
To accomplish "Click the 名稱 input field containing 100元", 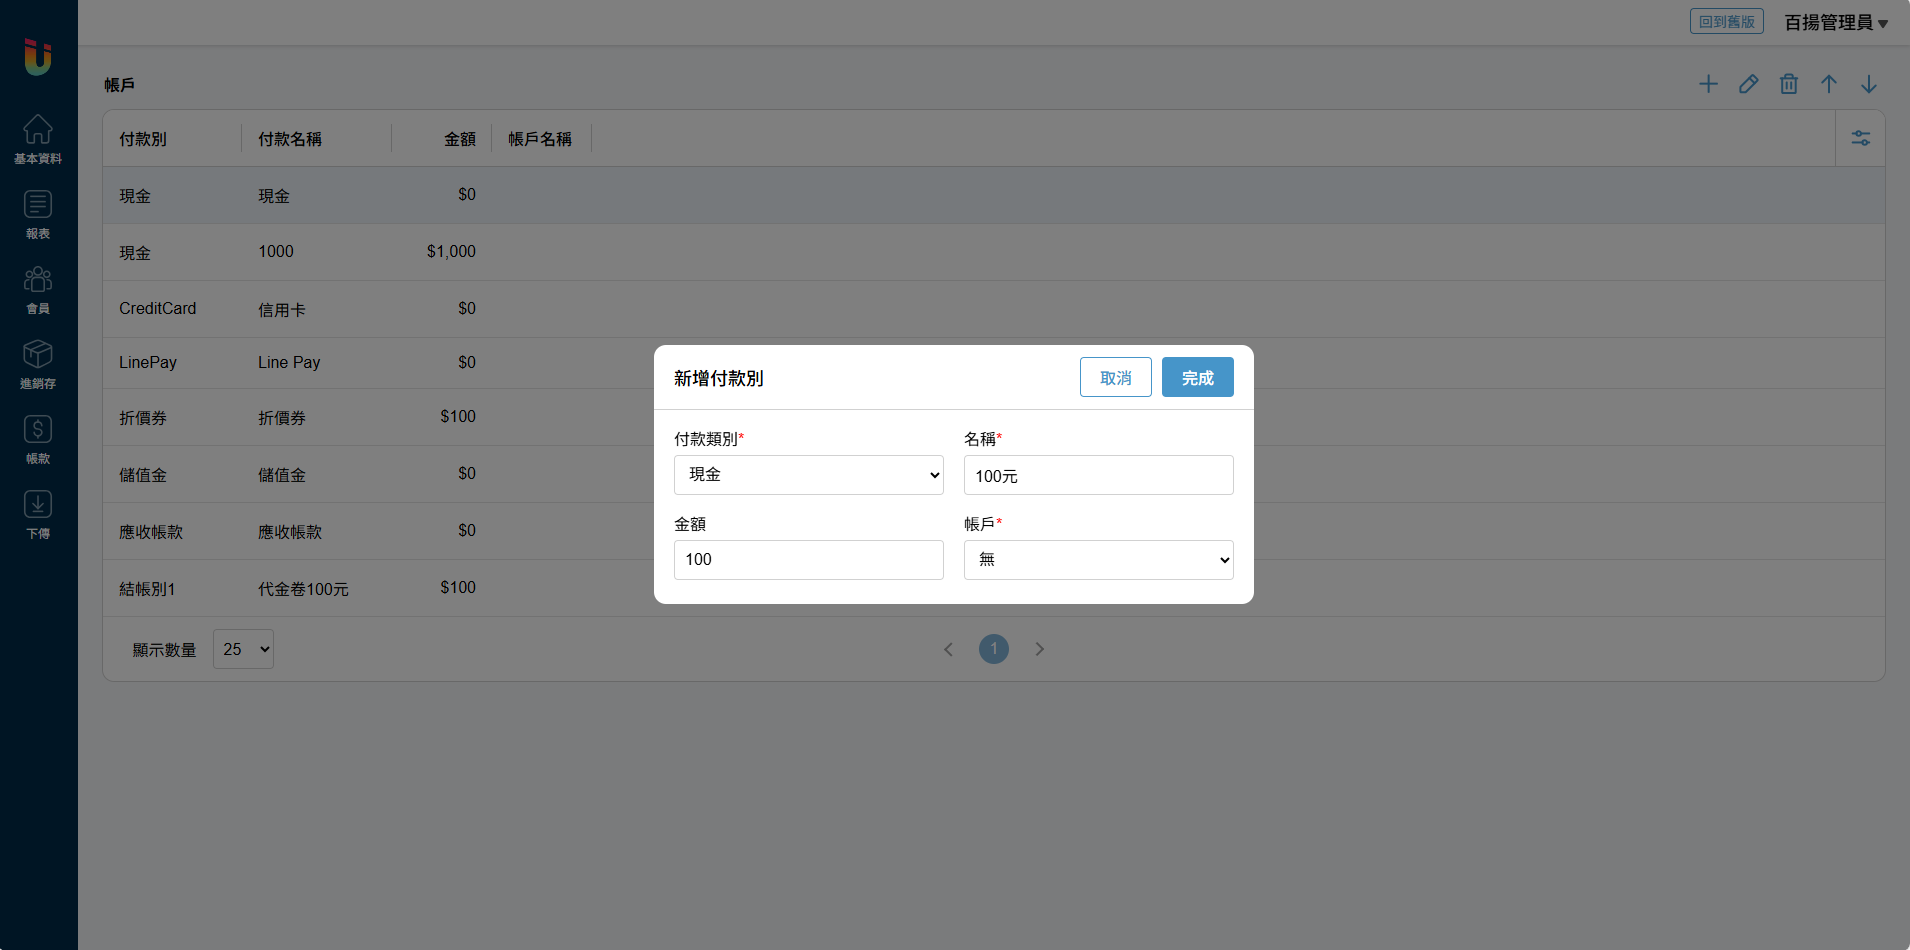I will pos(1098,475).
